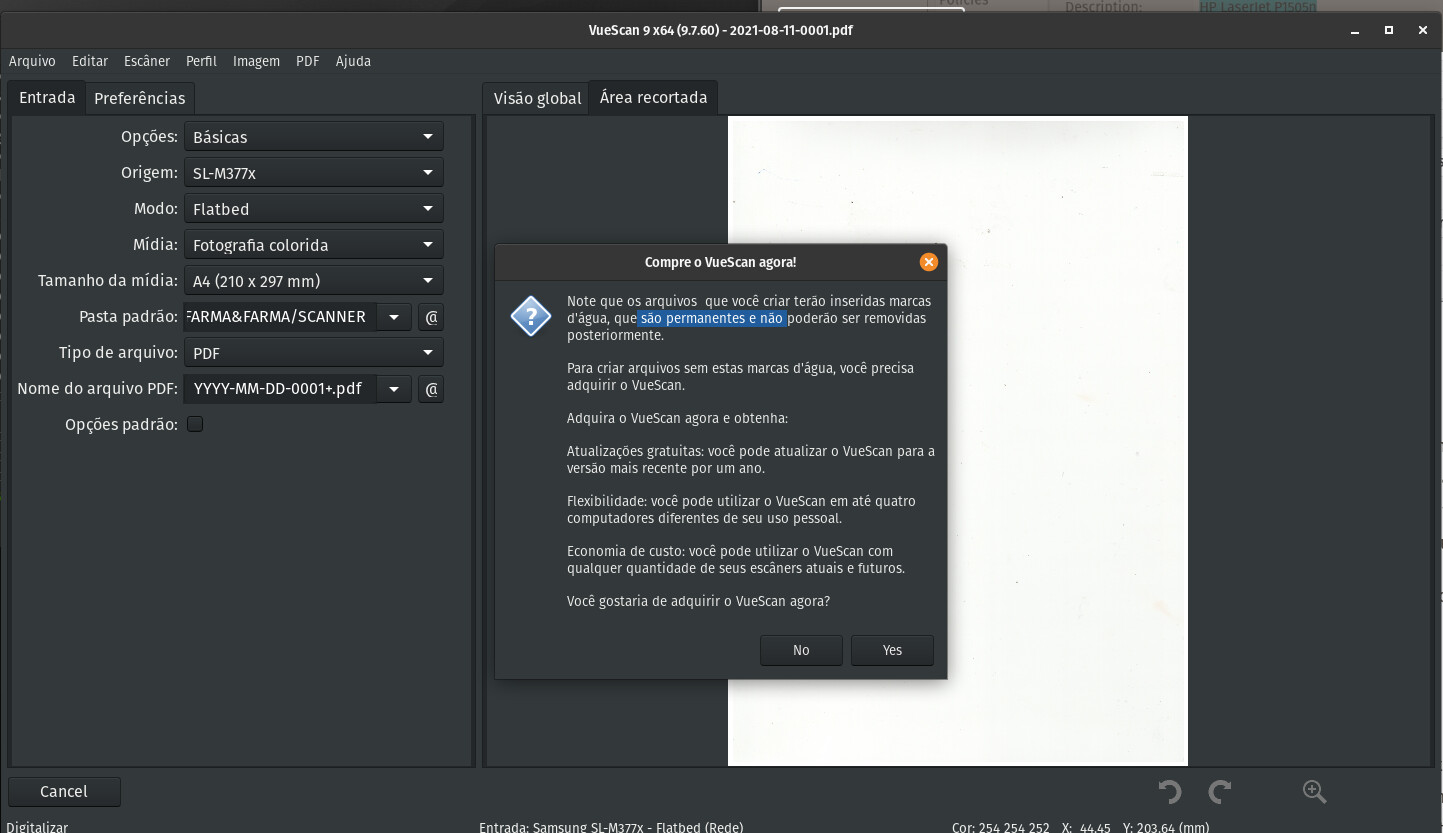This screenshot has width=1443, height=833.
Task: Toggle the Opções padrão checkbox
Action: point(195,424)
